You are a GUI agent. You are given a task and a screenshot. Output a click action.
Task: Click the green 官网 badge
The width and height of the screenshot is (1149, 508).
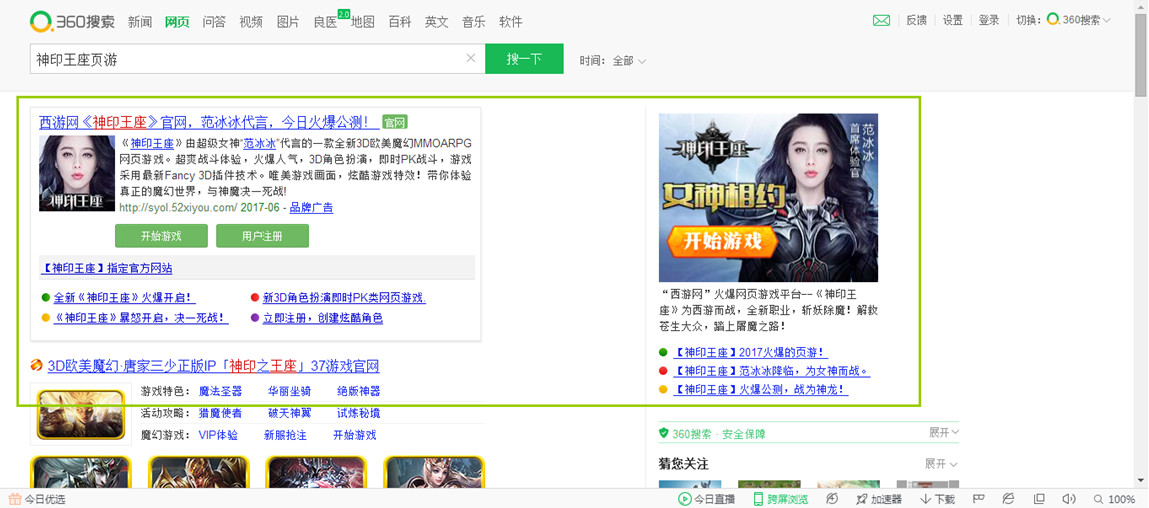click(395, 122)
